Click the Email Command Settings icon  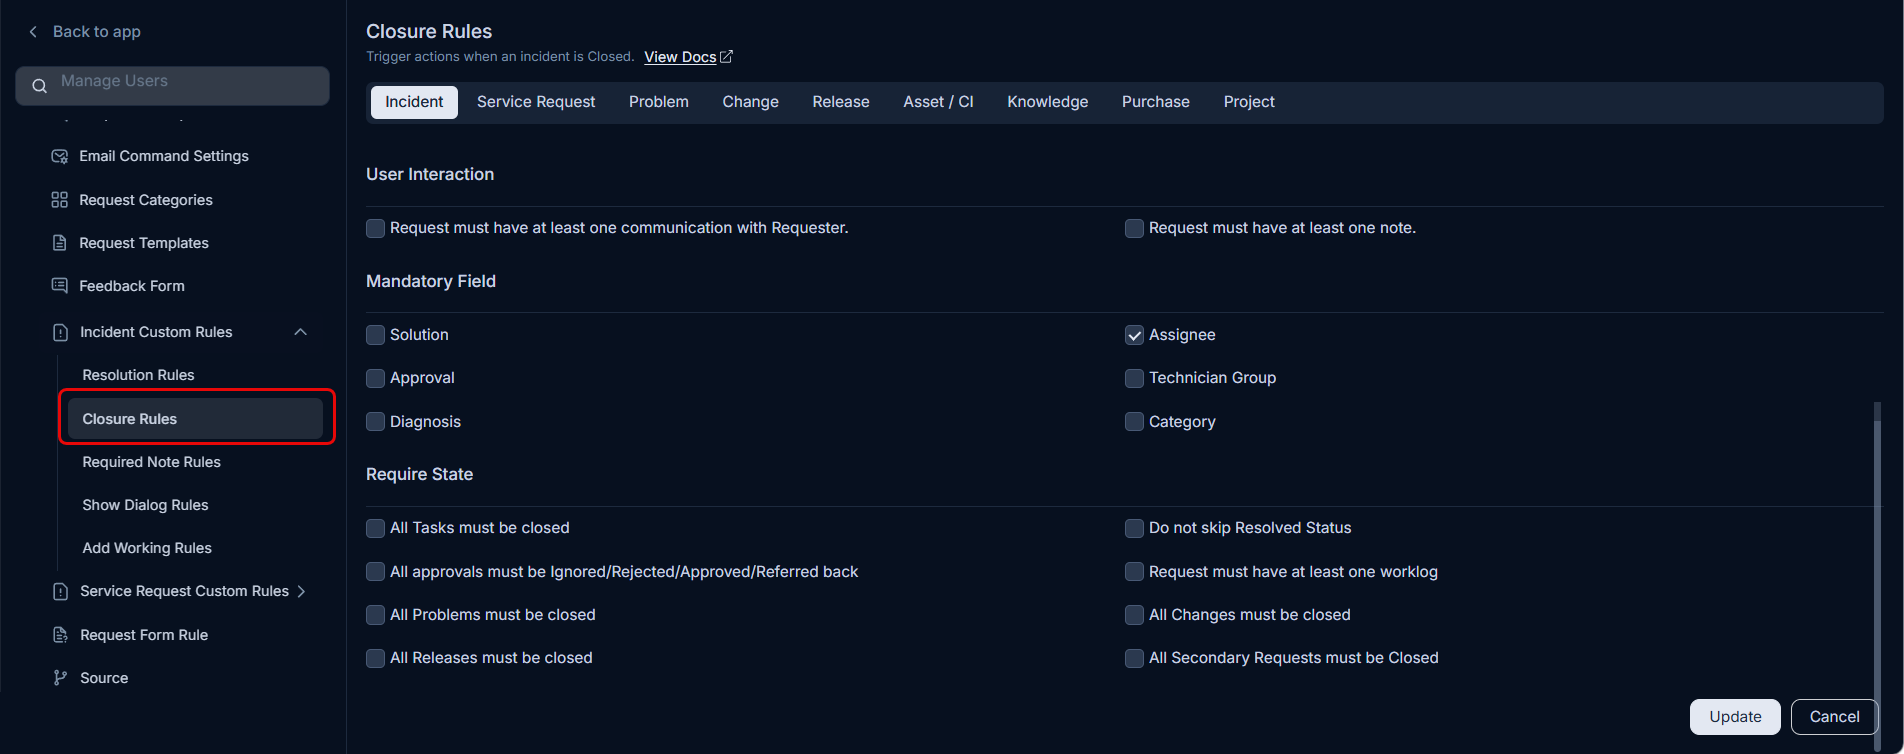[60, 156]
